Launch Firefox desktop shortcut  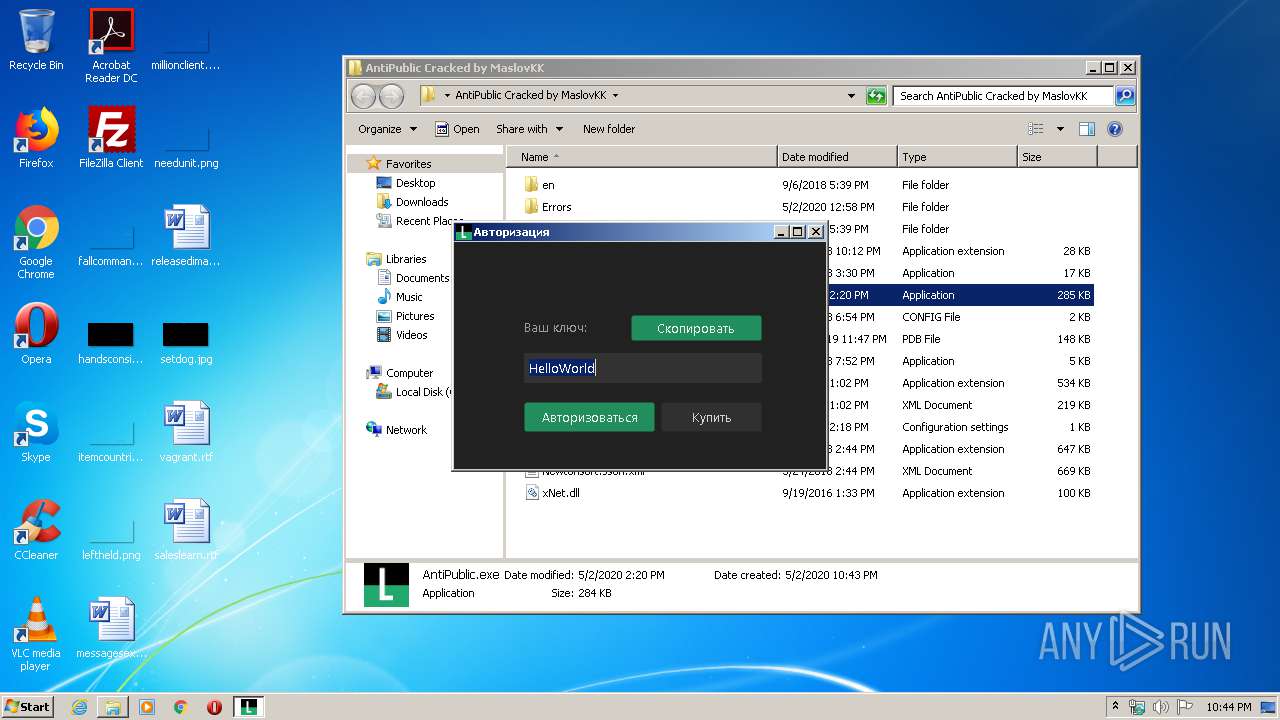tap(36, 138)
